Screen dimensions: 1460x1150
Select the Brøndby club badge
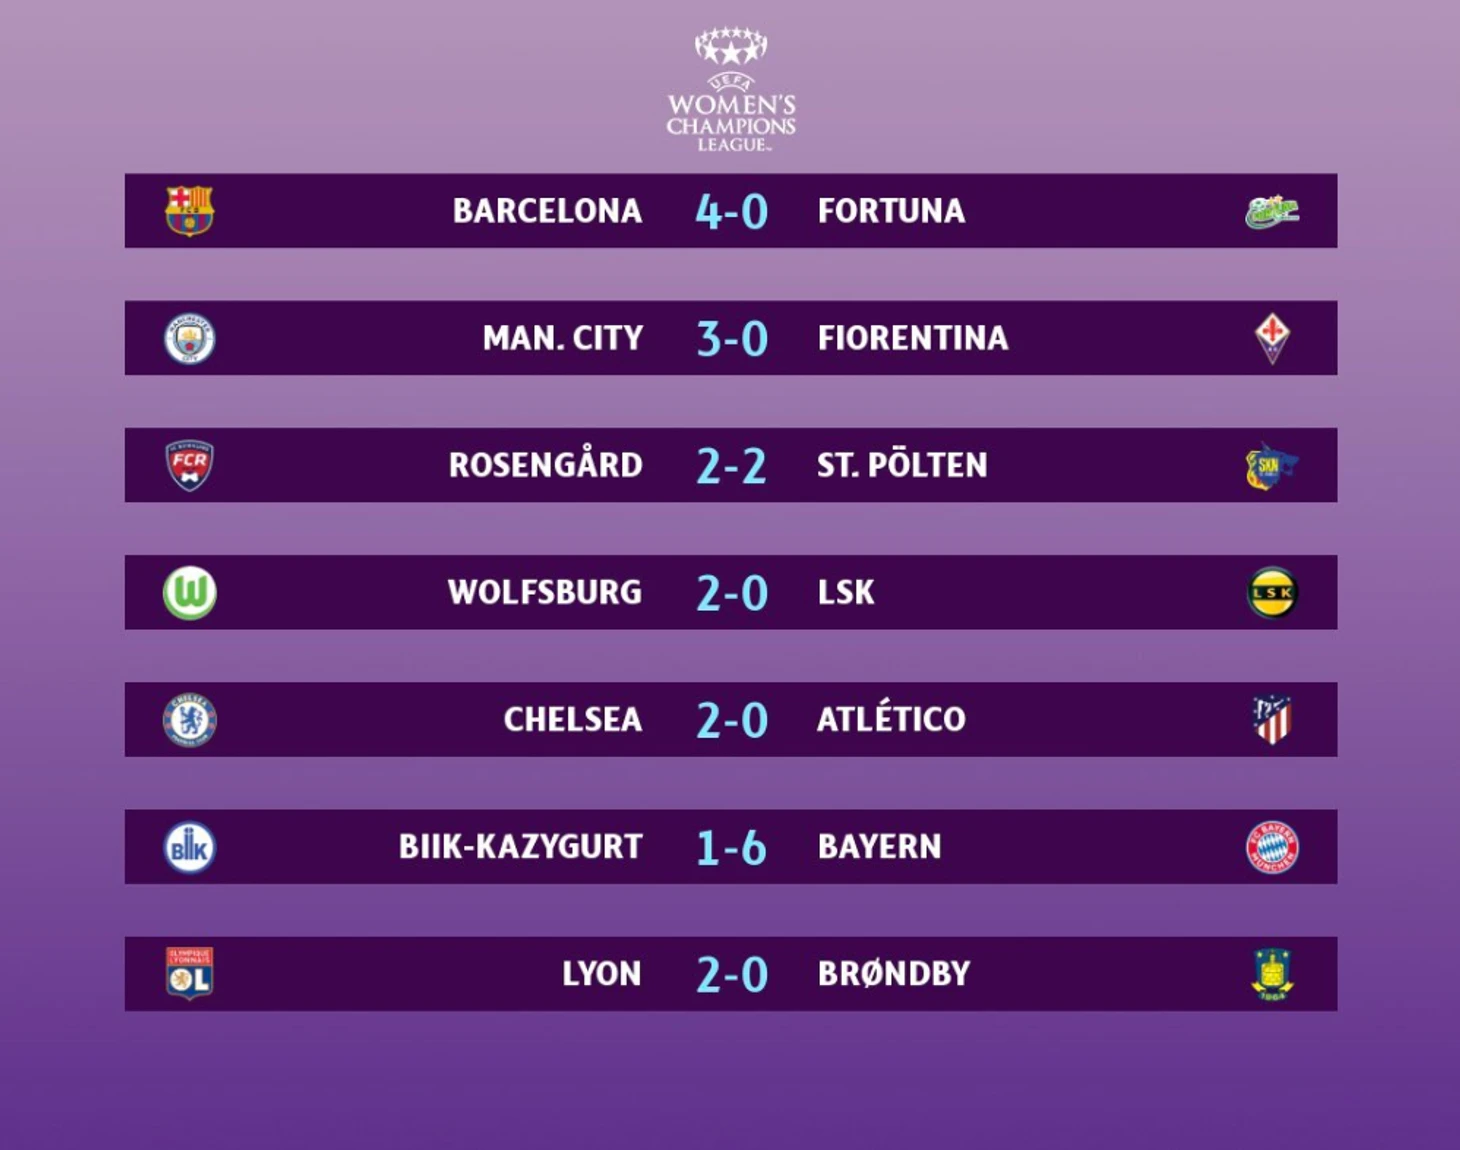pyautogui.click(x=1272, y=975)
